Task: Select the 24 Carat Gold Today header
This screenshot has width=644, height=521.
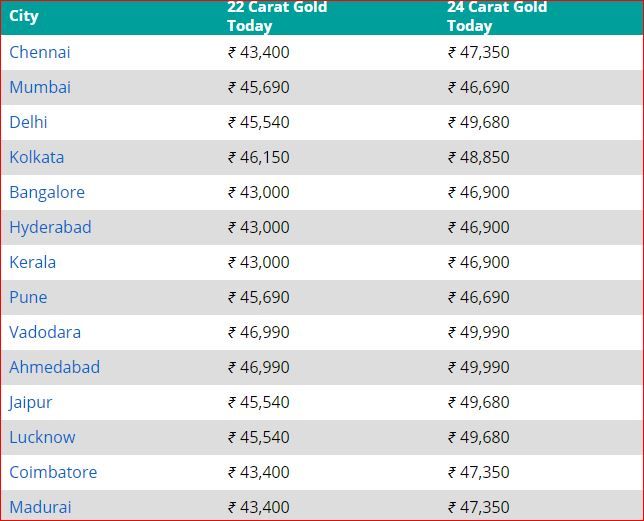Action: coord(497,16)
